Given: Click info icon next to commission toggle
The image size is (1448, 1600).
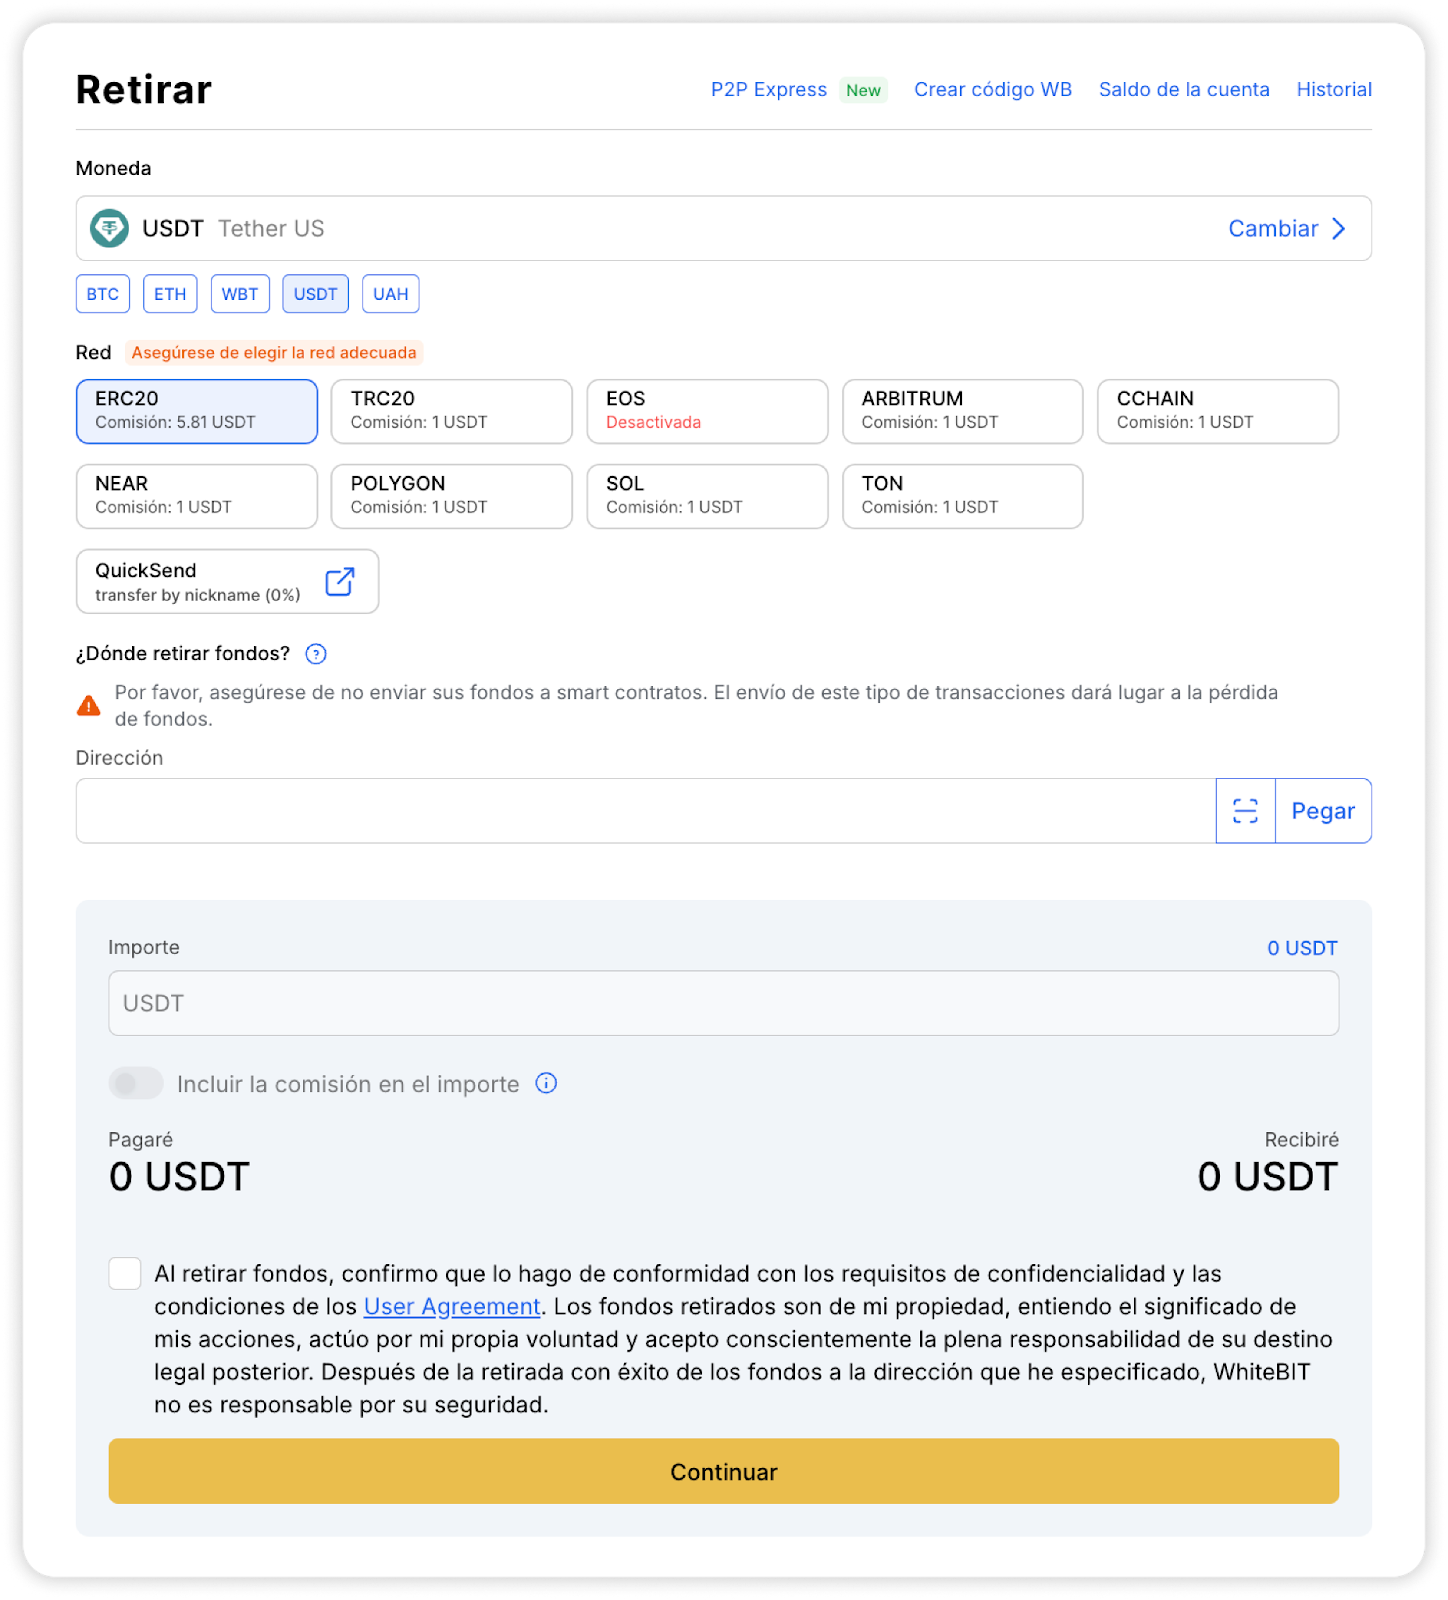Looking at the screenshot, I should point(546,1083).
